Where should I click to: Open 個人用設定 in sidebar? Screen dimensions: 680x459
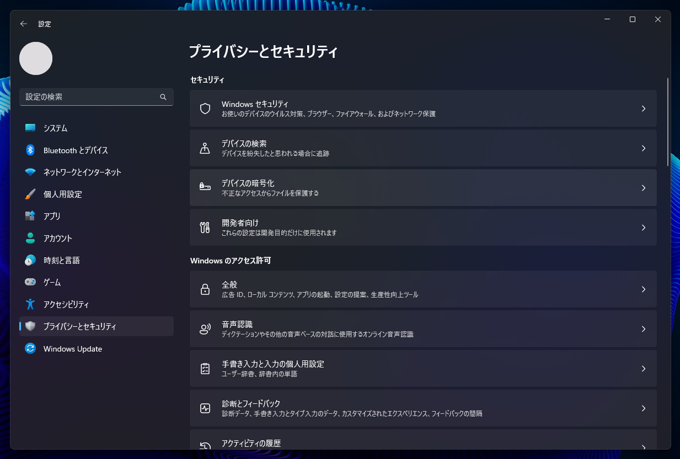point(96,194)
